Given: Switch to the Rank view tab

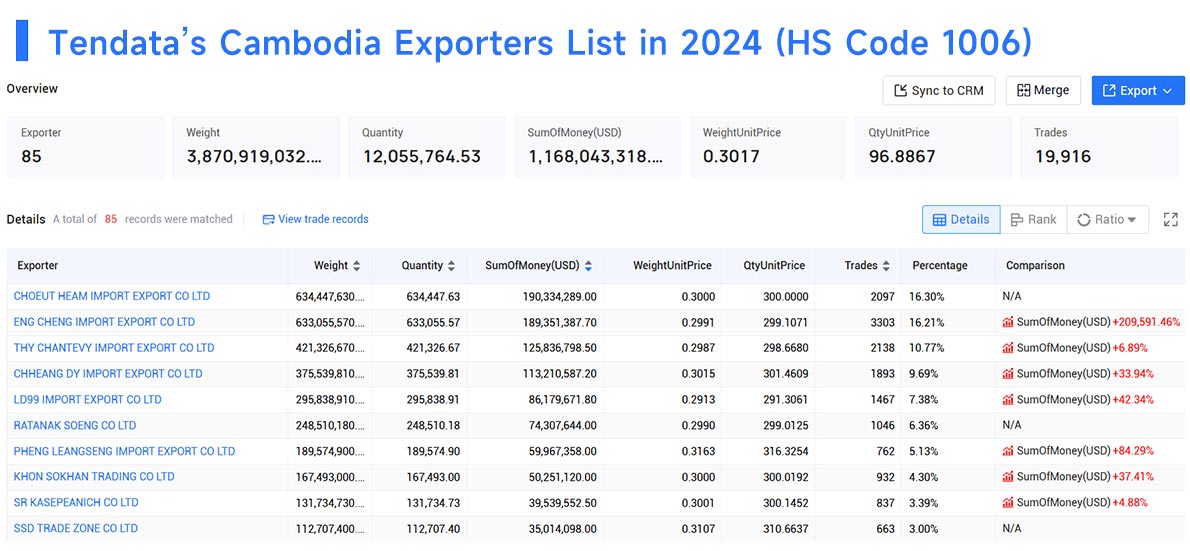Looking at the screenshot, I should tap(1033, 219).
